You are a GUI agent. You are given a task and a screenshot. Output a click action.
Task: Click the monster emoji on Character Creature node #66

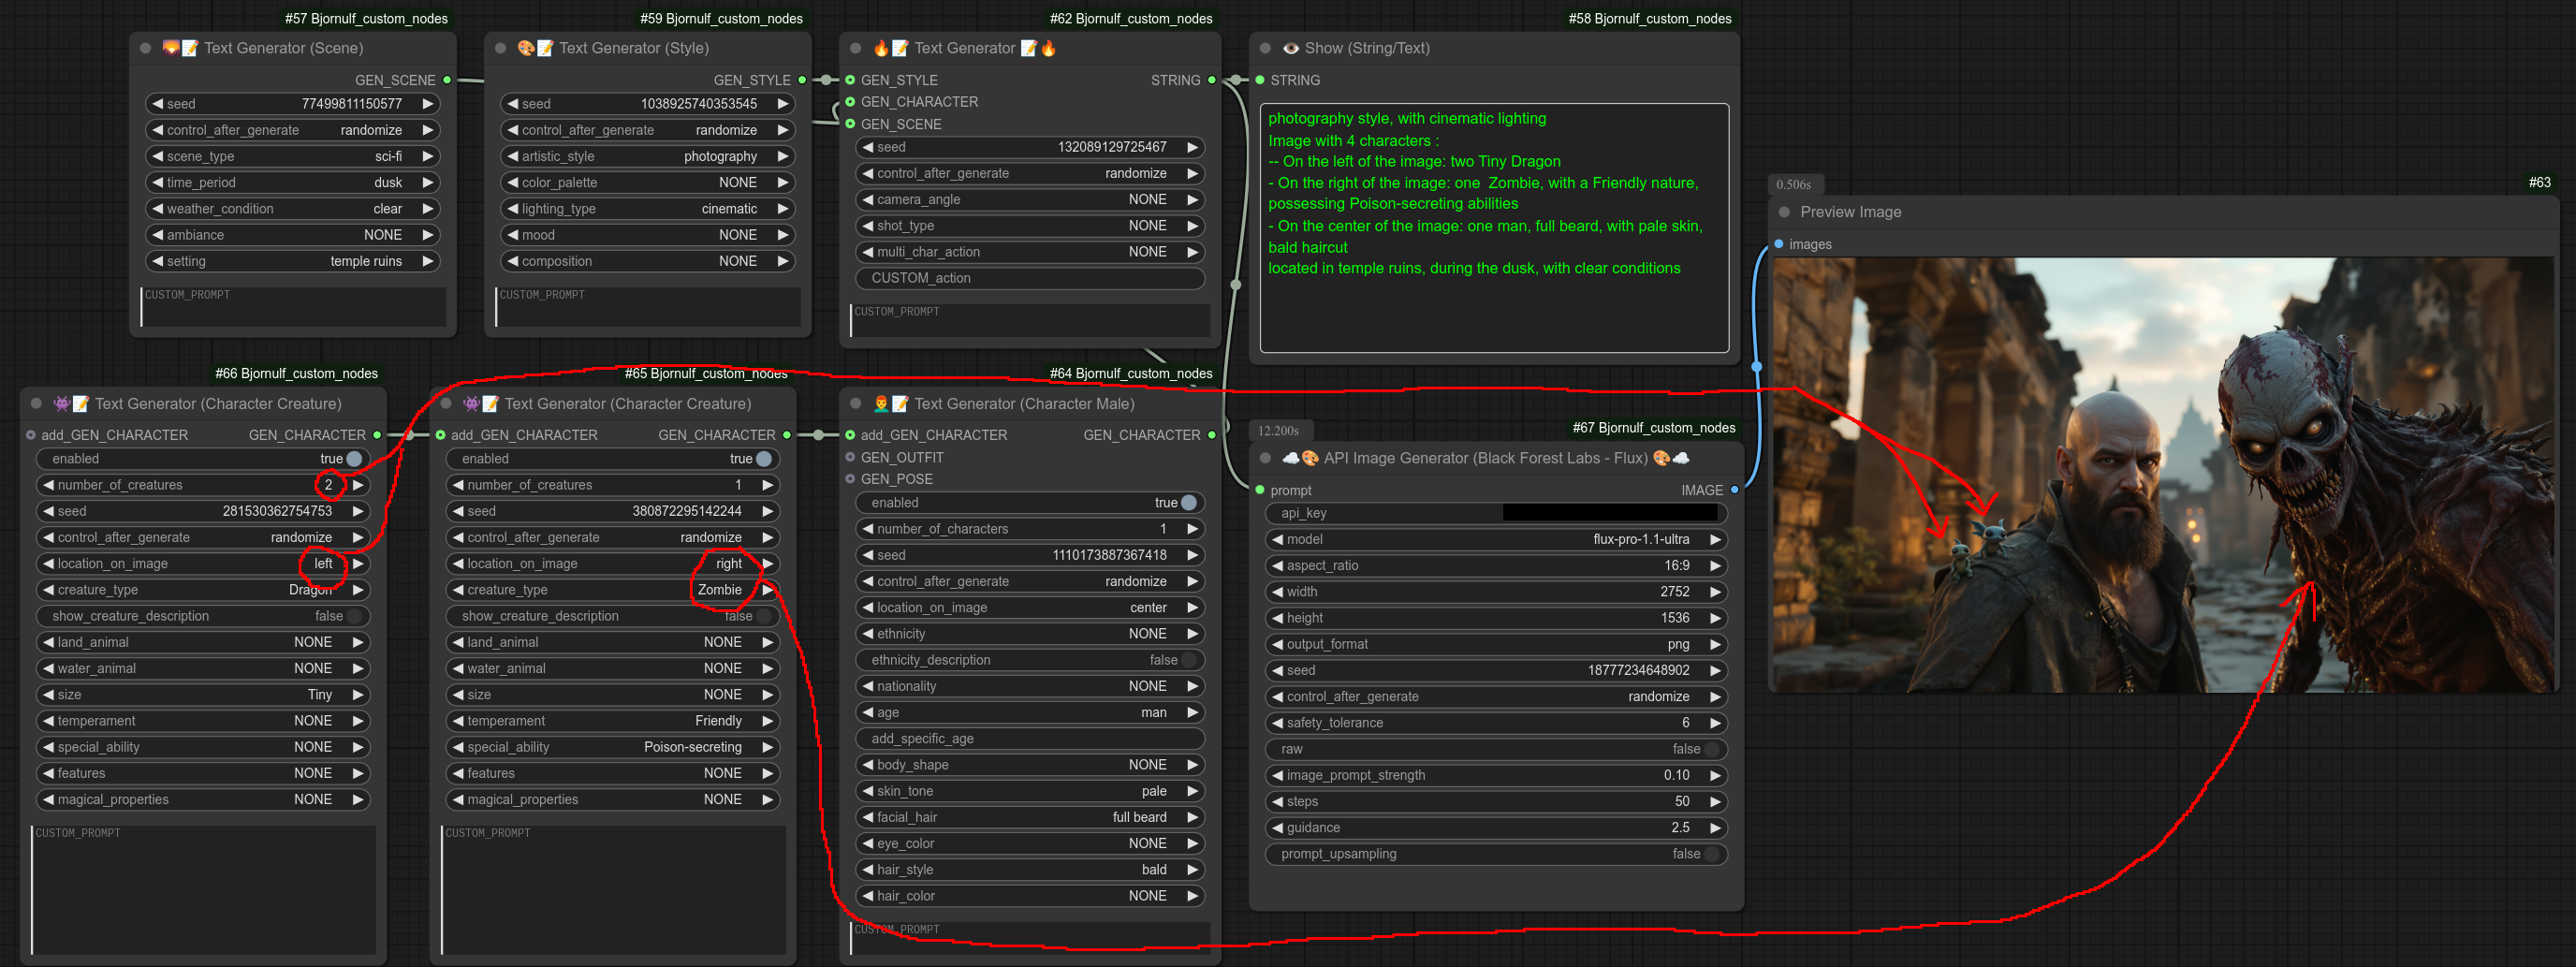pos(63,404)
